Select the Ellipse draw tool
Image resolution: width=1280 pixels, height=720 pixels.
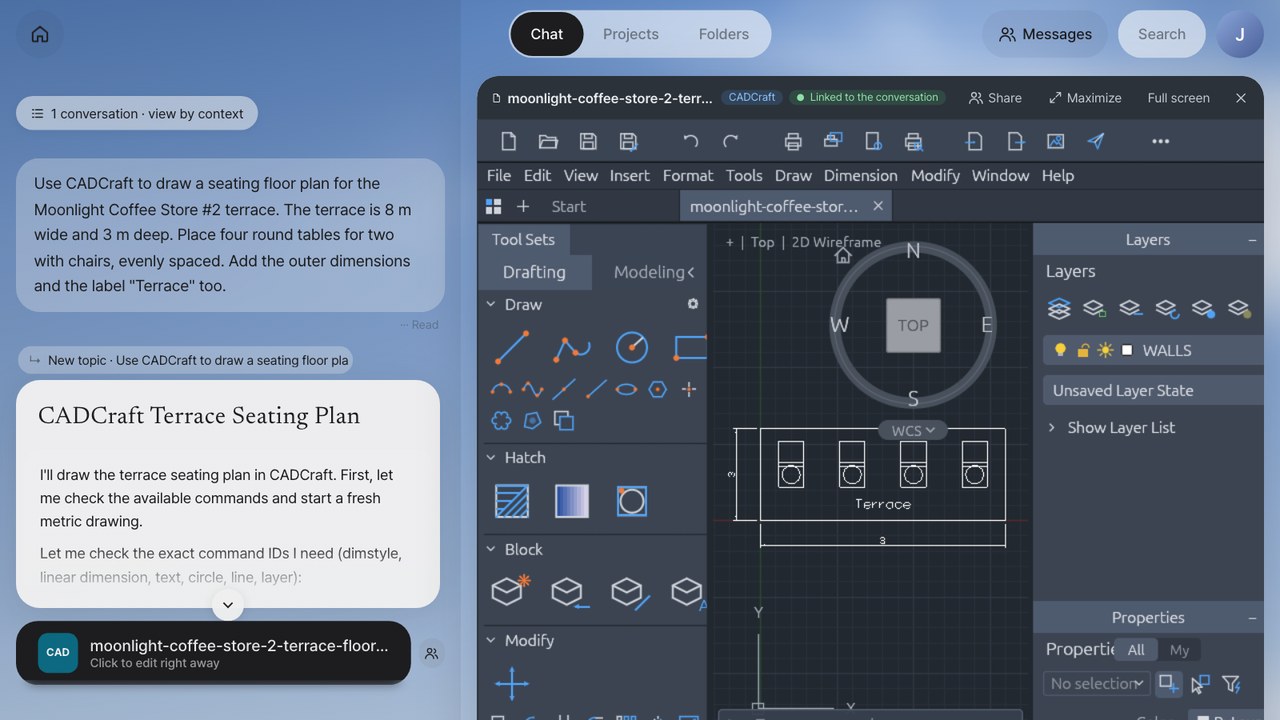[626, 389]
